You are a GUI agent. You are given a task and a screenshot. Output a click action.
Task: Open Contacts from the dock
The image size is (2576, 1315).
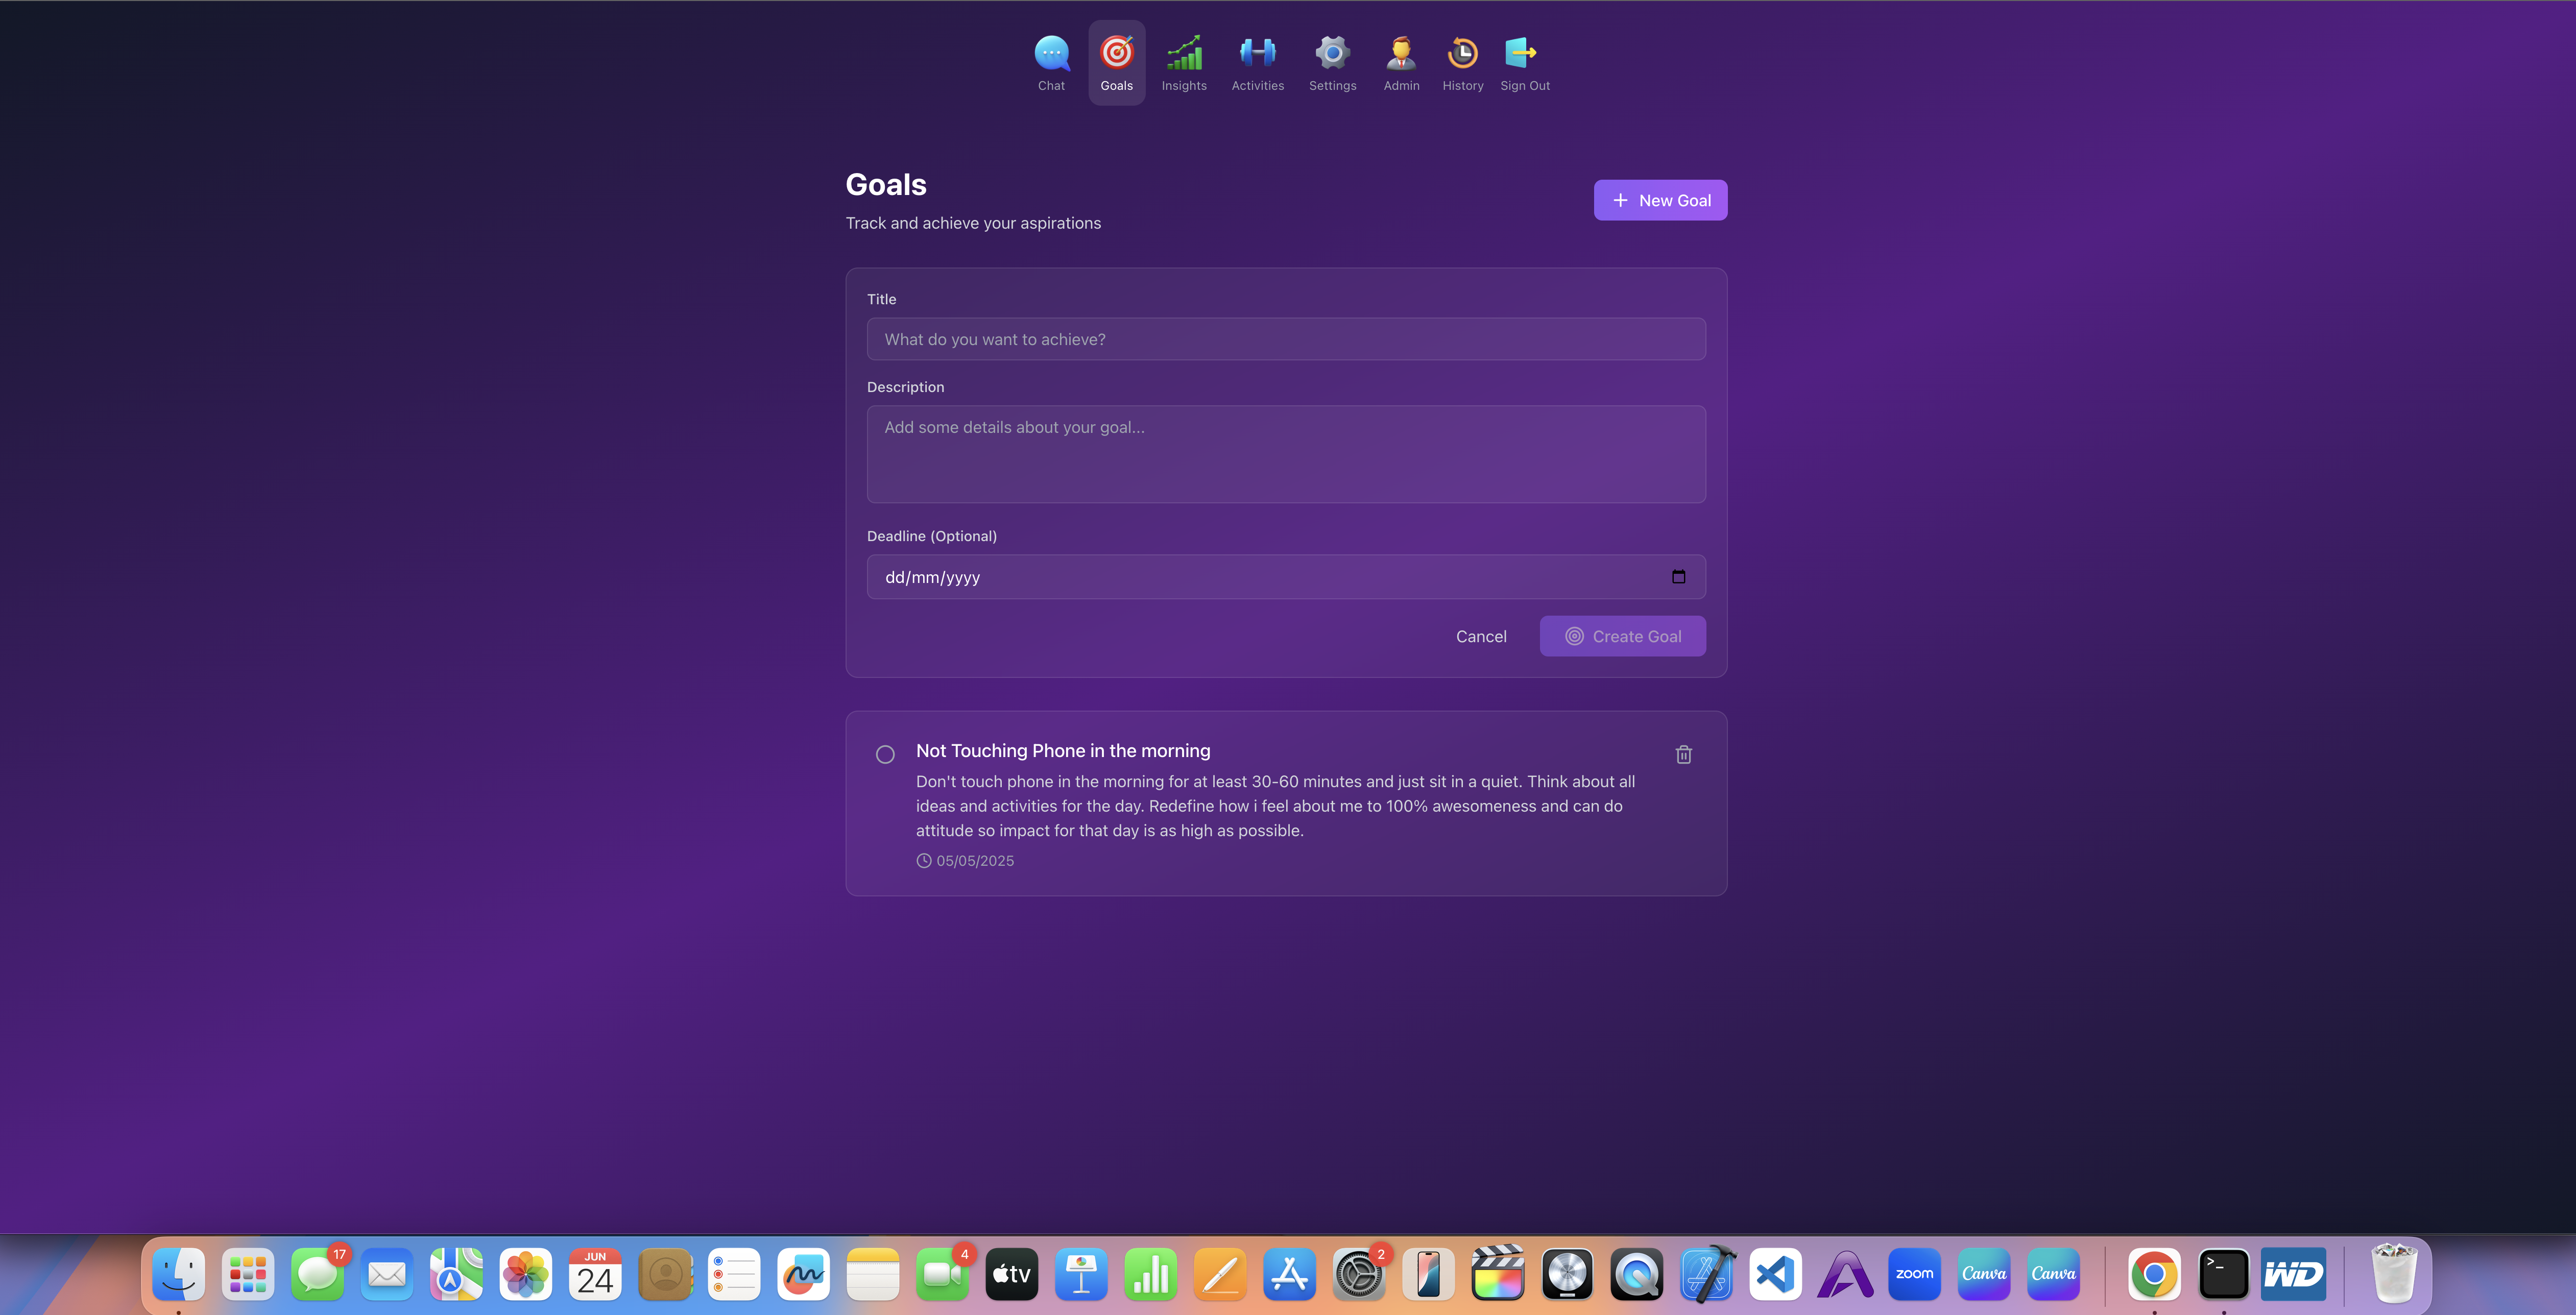click(x=665, y=1273)
